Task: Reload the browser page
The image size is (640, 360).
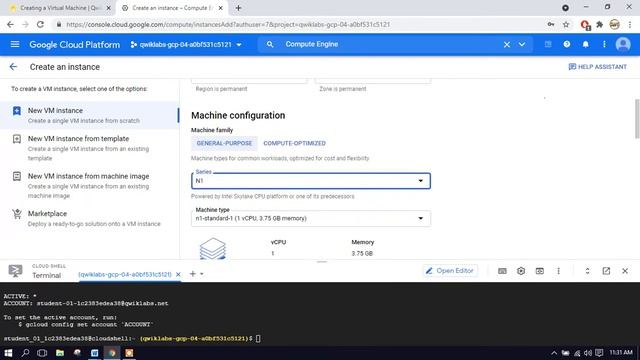Action: (40, 24)
